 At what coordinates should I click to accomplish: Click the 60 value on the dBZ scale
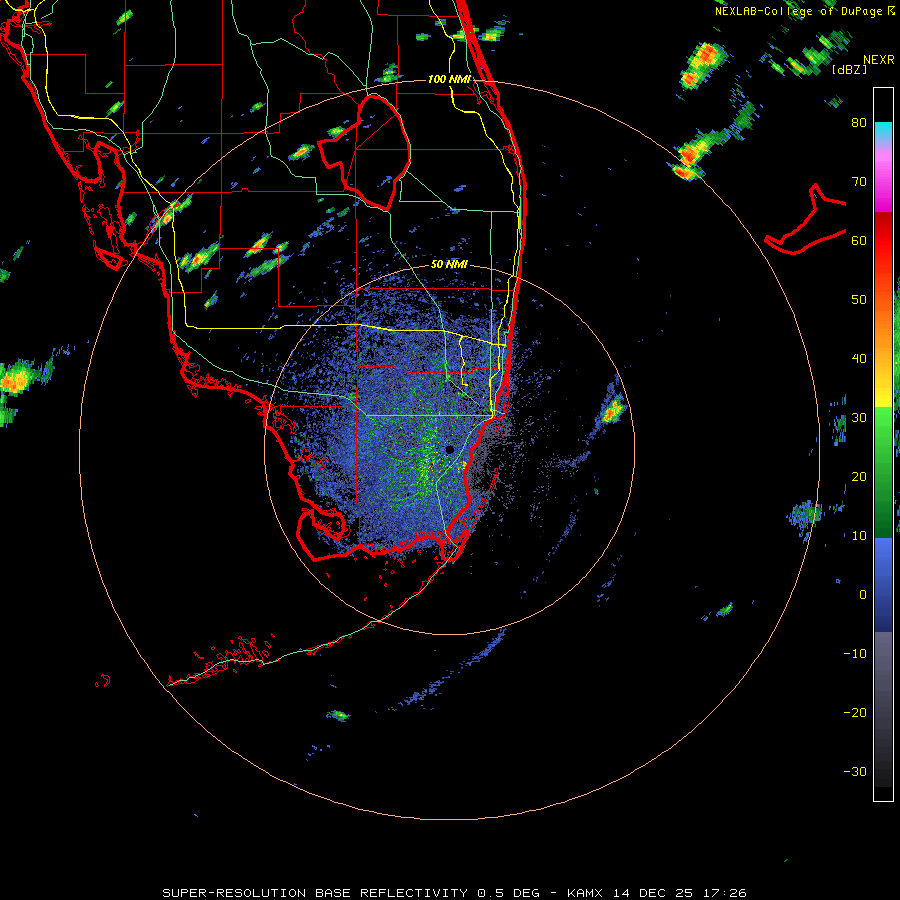point(859,241)
